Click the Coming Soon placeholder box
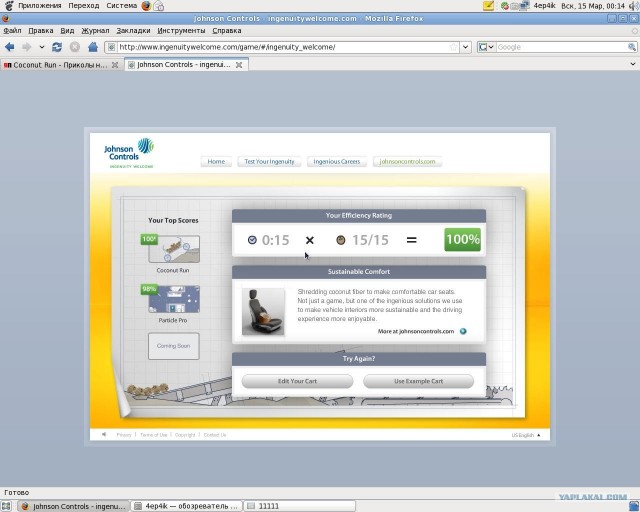This screenshot has width=640, height=512. click(173, 346)
